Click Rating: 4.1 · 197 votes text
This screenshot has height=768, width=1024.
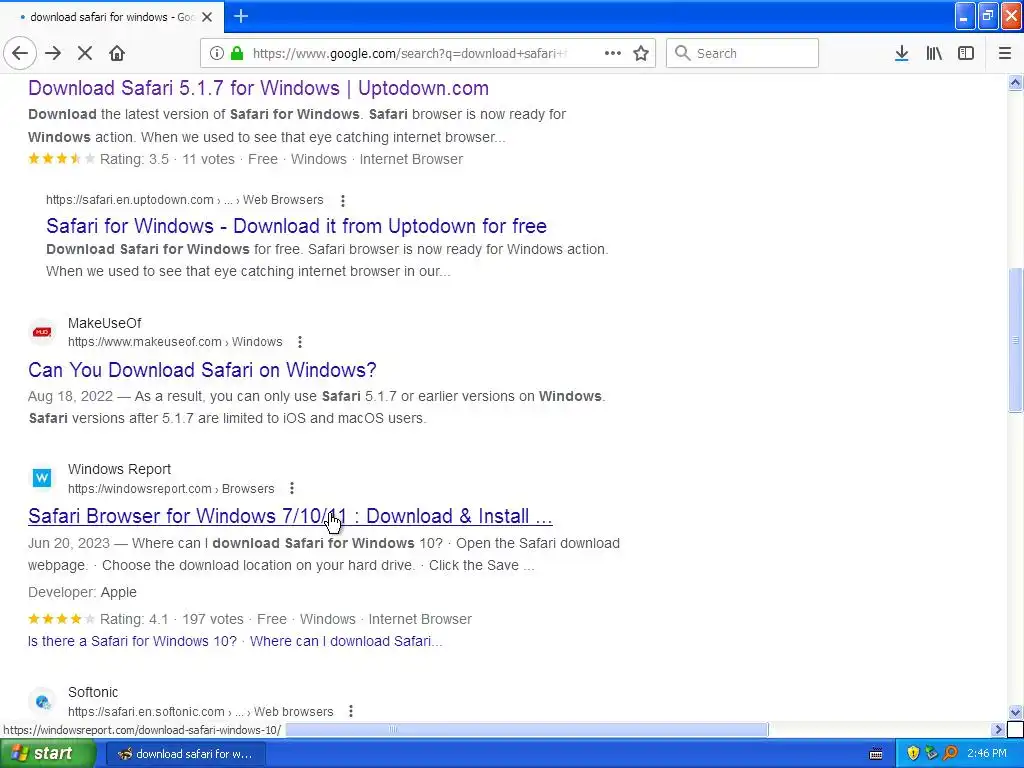point(171,619)
